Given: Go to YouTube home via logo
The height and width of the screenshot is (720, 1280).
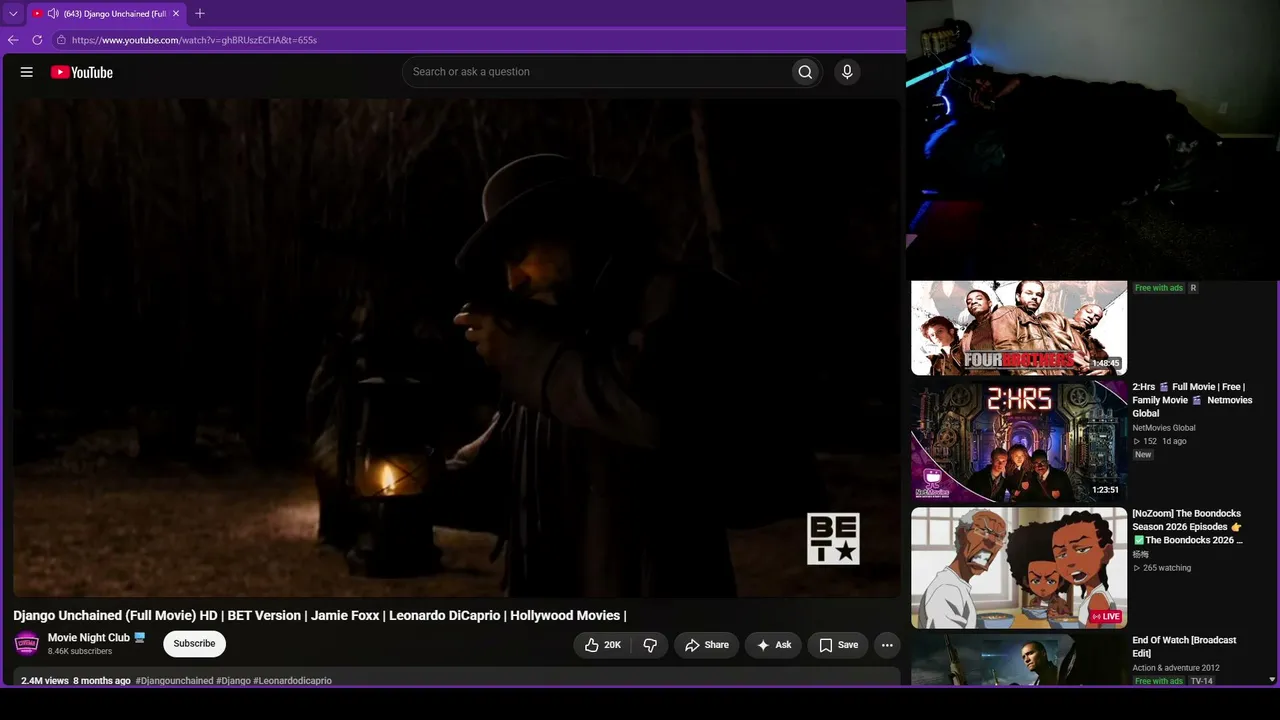Looking at the screenshot, I should [82, 72].
